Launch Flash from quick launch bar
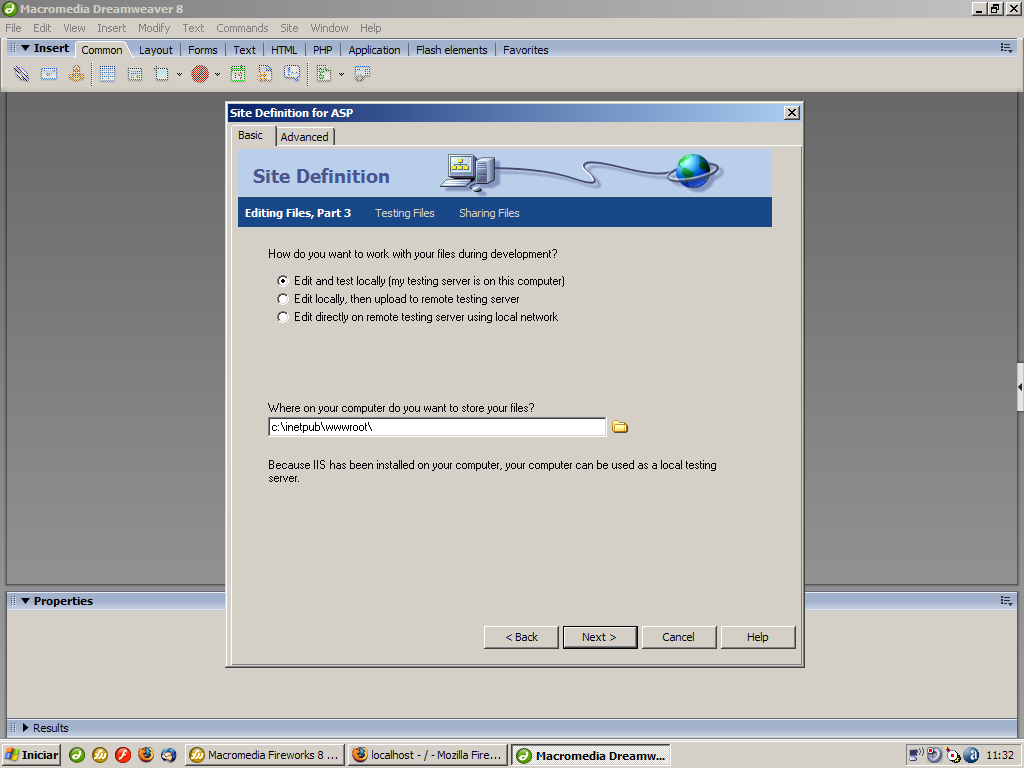Image resolution: width=1024 pixels, height=768 pixels. 123,755
